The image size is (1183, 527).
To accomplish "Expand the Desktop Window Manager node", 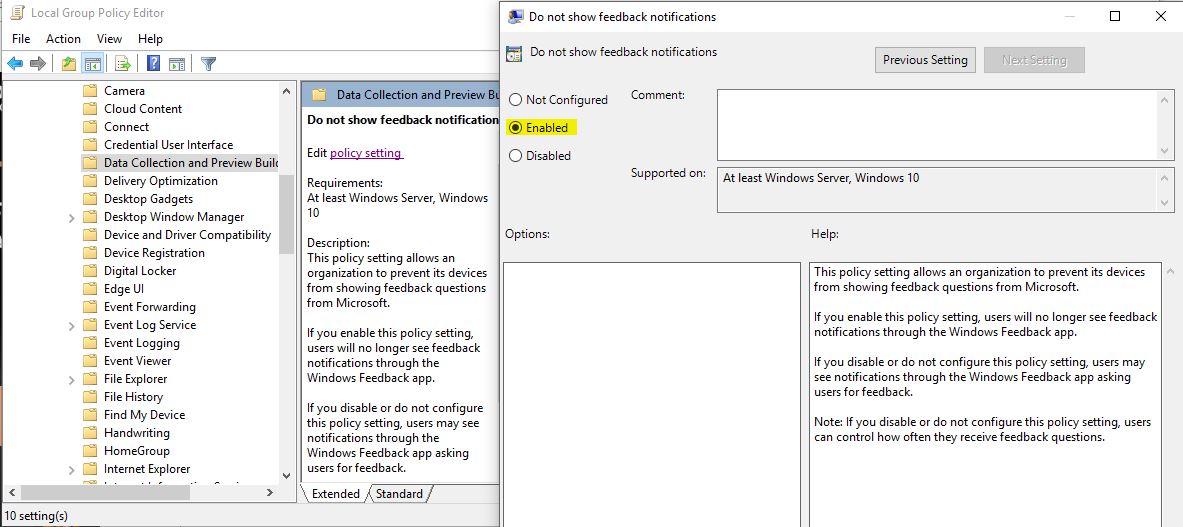I will tap(72, 217).
